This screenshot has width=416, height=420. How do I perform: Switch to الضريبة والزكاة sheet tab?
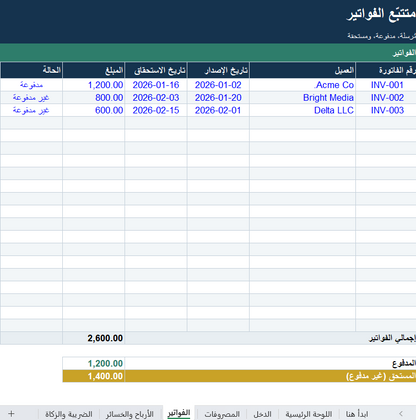69,414
